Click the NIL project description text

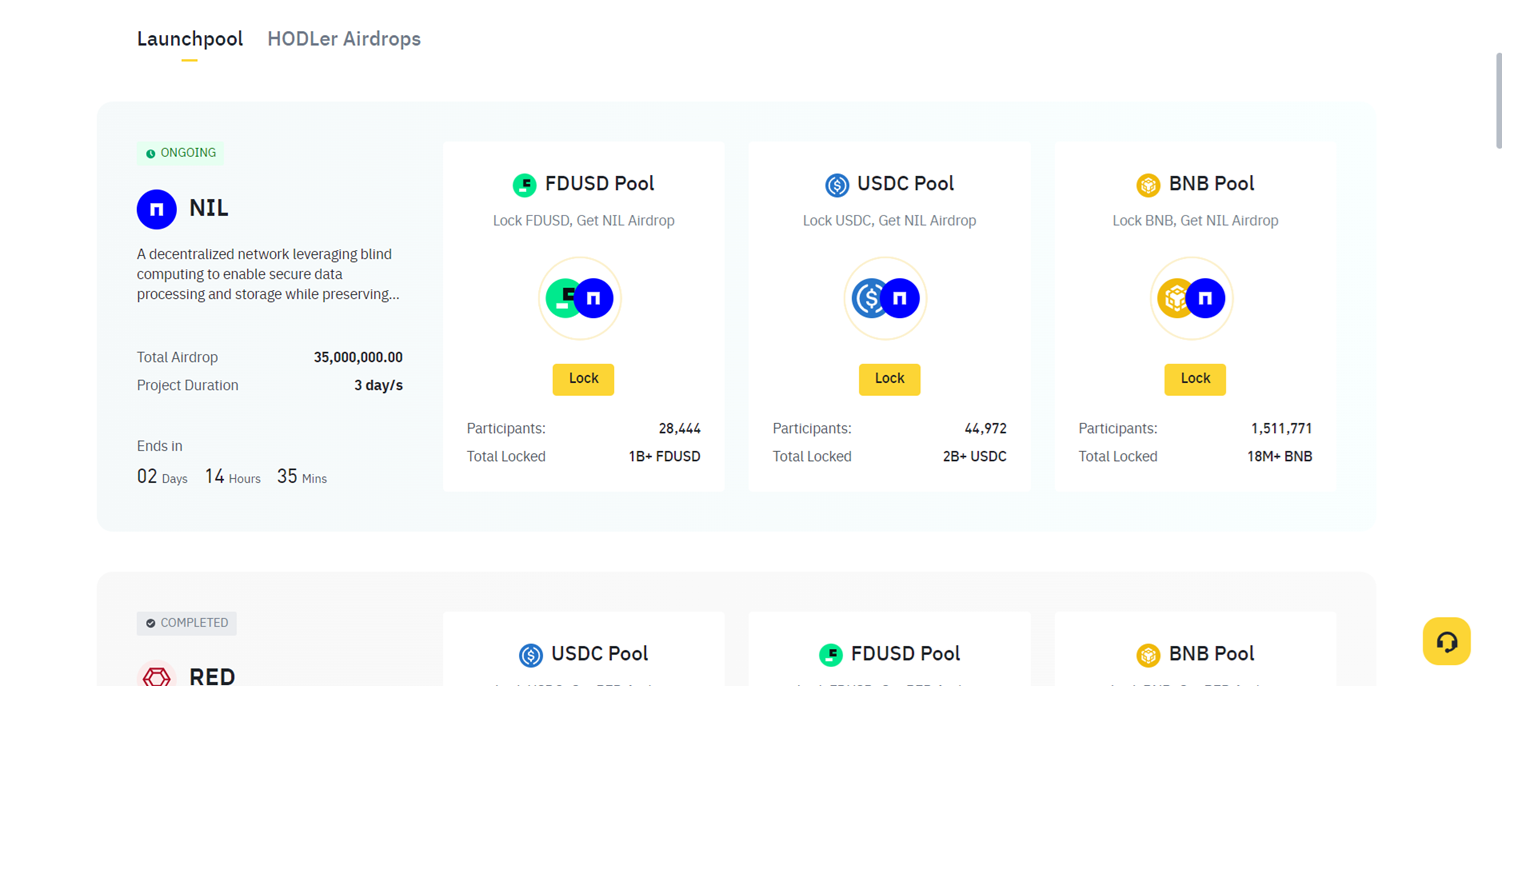click(268, 274)
